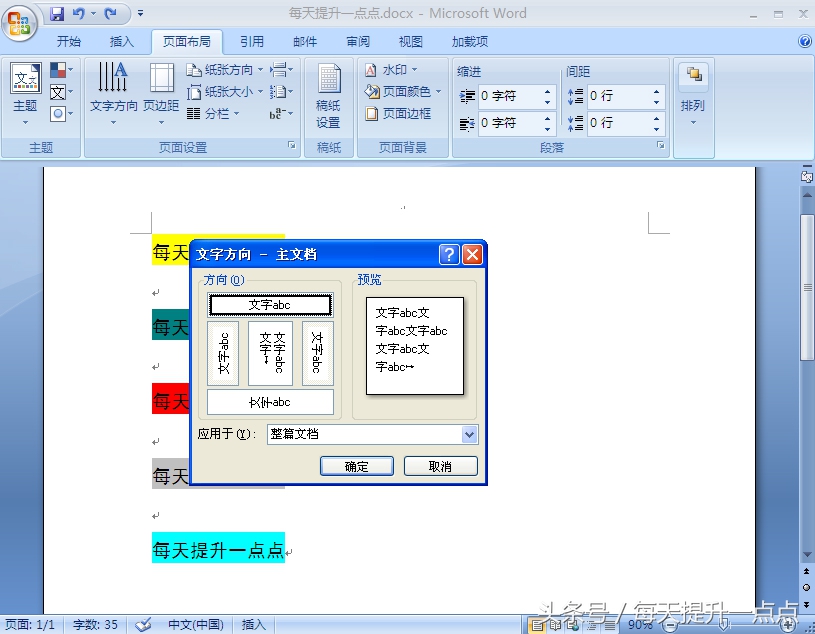Open theme colors dropdown
815x634 pixels.
61,70
